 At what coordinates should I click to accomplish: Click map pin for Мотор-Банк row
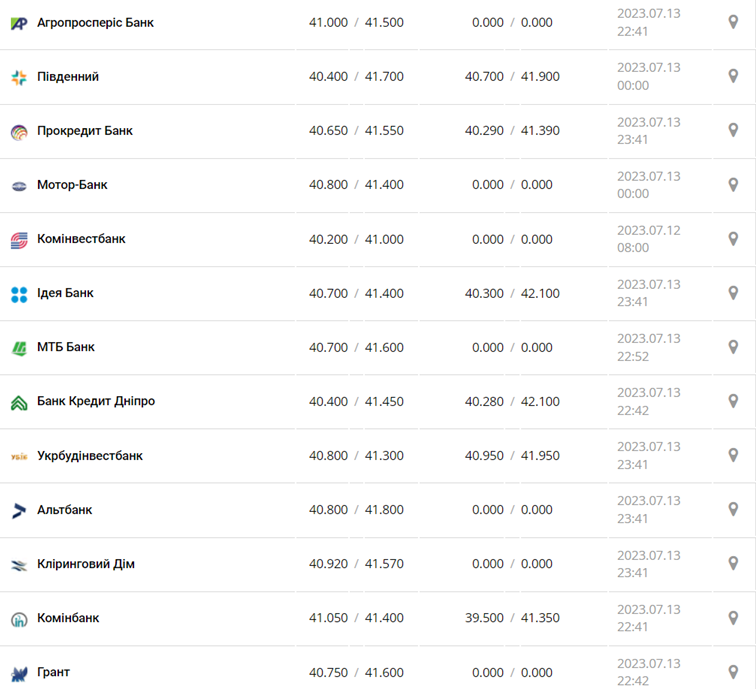[733, 185]
